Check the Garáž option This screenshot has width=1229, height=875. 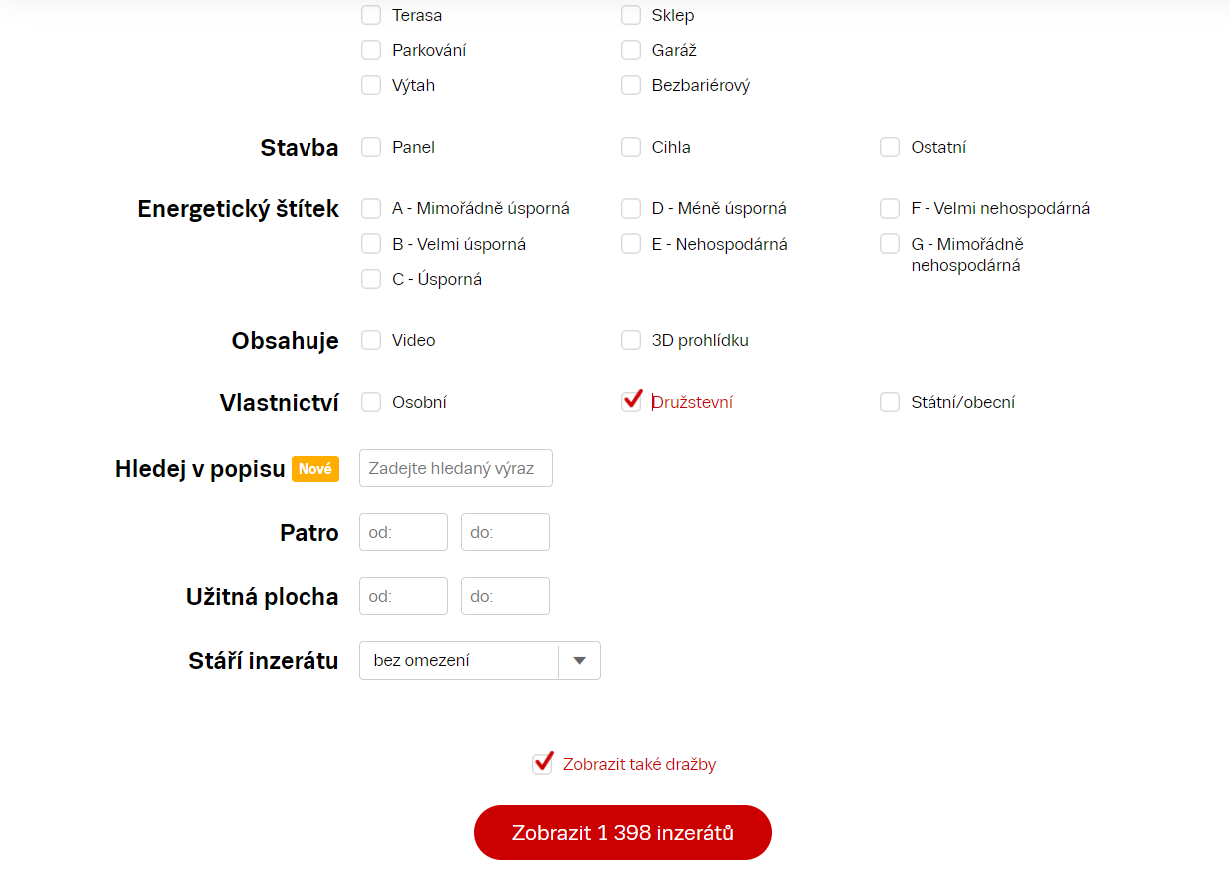click(631, 50)
